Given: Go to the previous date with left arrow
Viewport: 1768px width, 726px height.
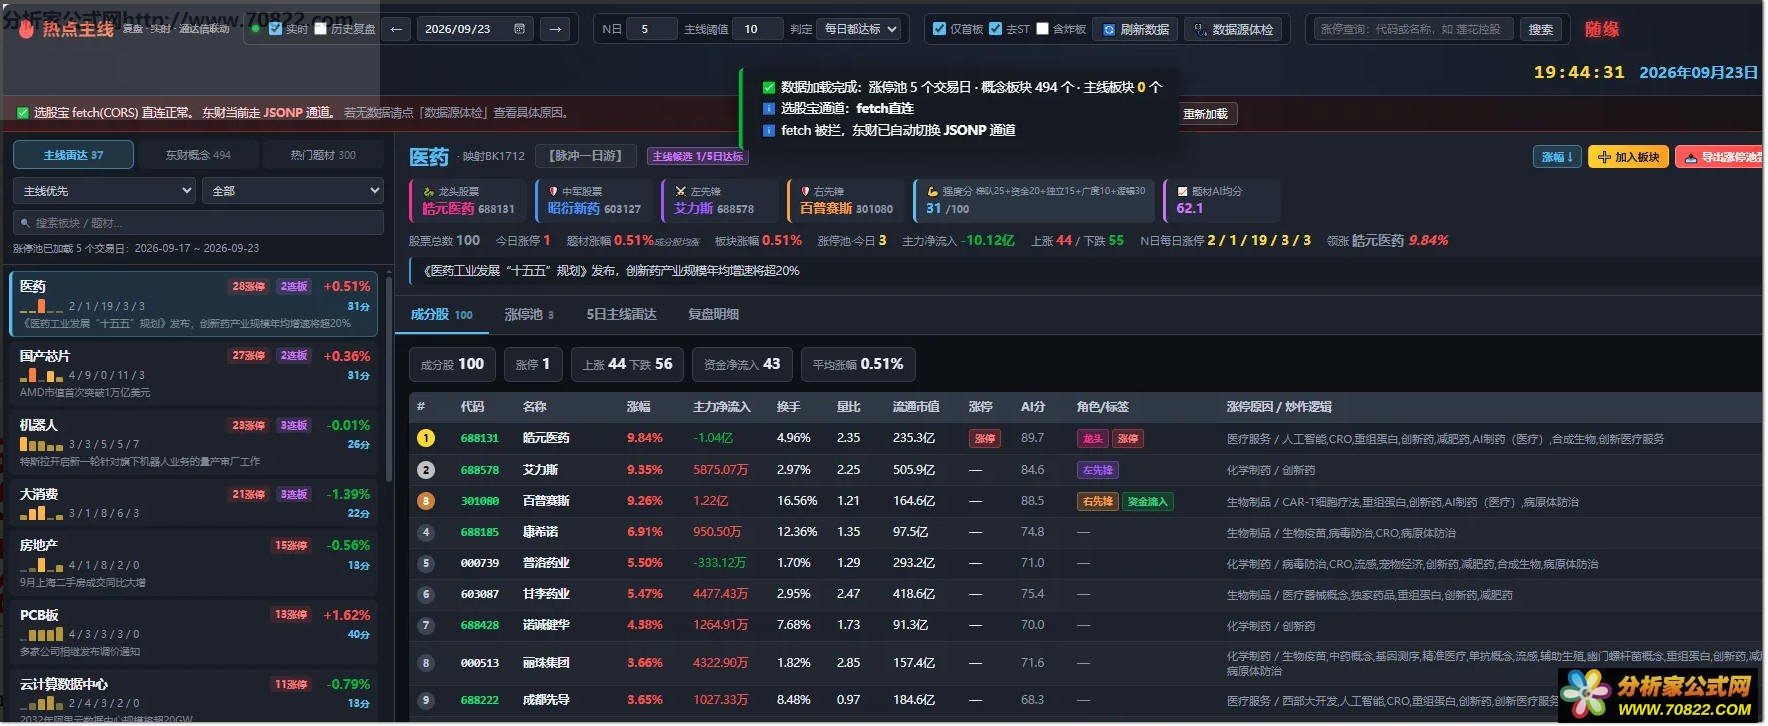Looking at the screenshot, I should point(396,29).
